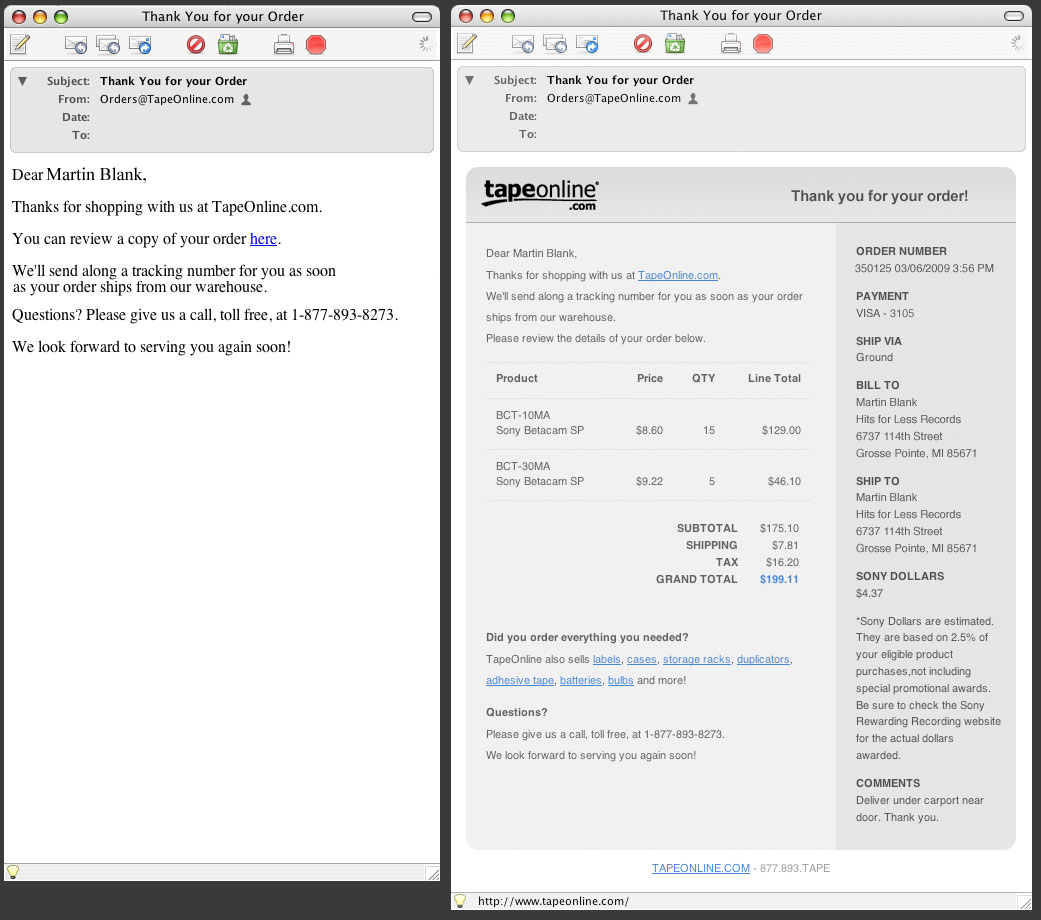1041x920 pixels.
Task: Click Orders@TapeOnline.com sender in right window
Action: point(614,98)
